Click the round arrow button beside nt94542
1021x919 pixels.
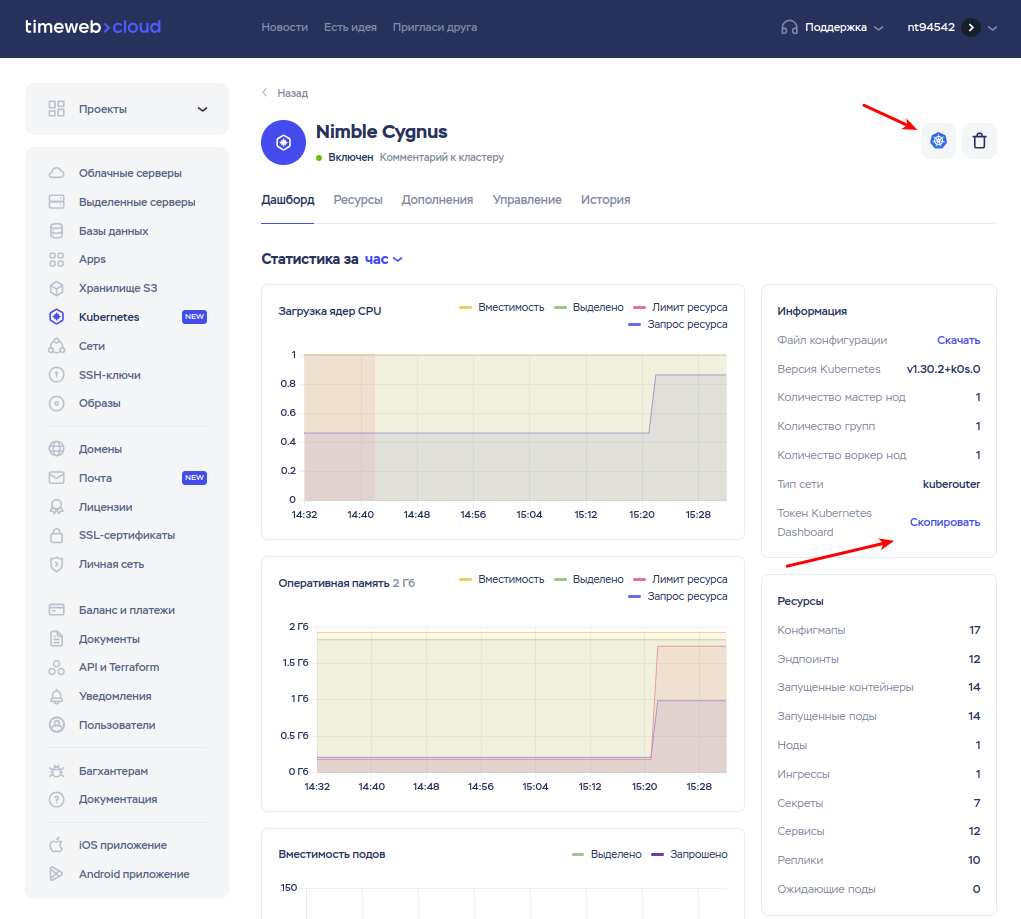pos(971,27)
